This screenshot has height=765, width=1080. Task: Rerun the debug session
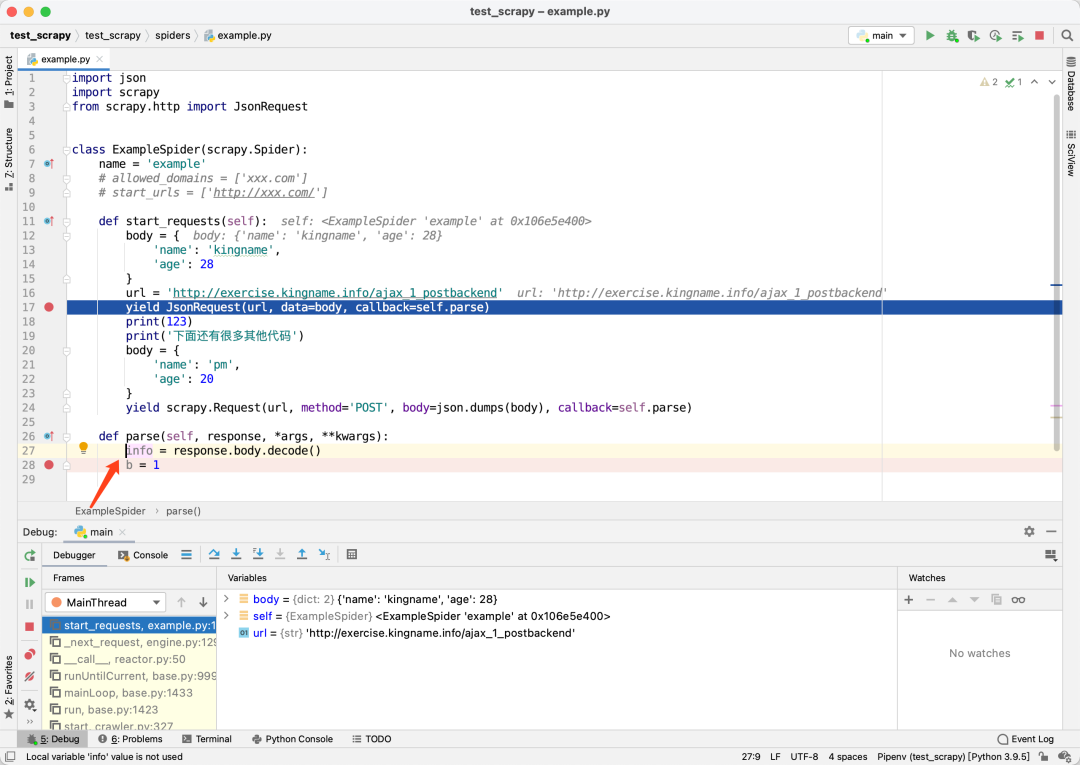tap(30, 556)
